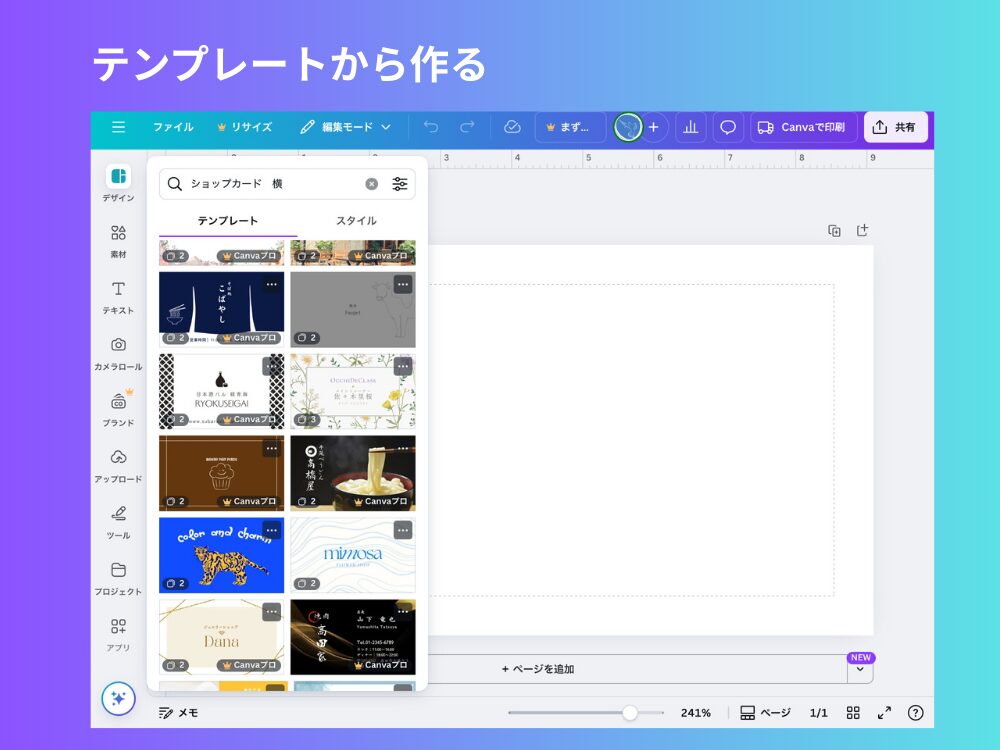Click the プロジェクト sidebar icon
Image resolution: width=1000 pixels, height=750 pixels.
click(x=119, y=572)
